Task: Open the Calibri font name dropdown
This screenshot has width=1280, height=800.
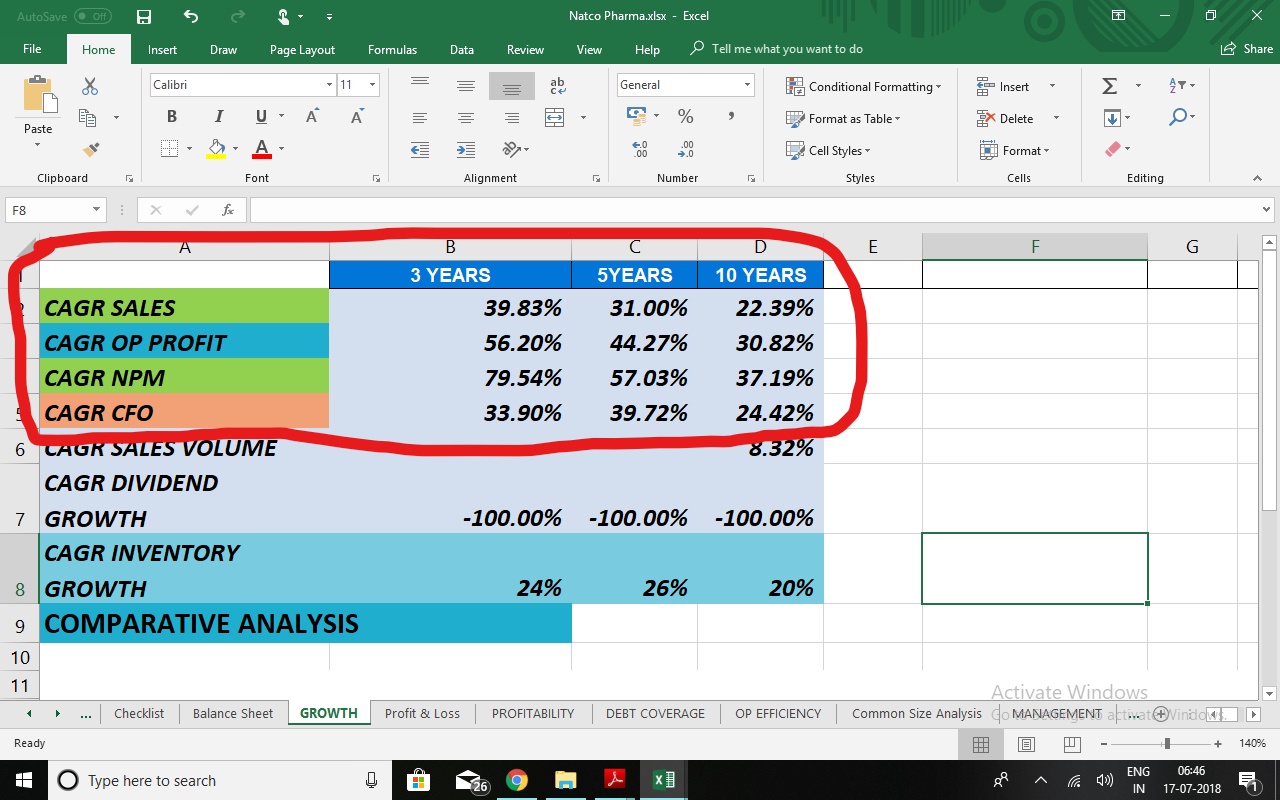Action: tap(329, 85)
